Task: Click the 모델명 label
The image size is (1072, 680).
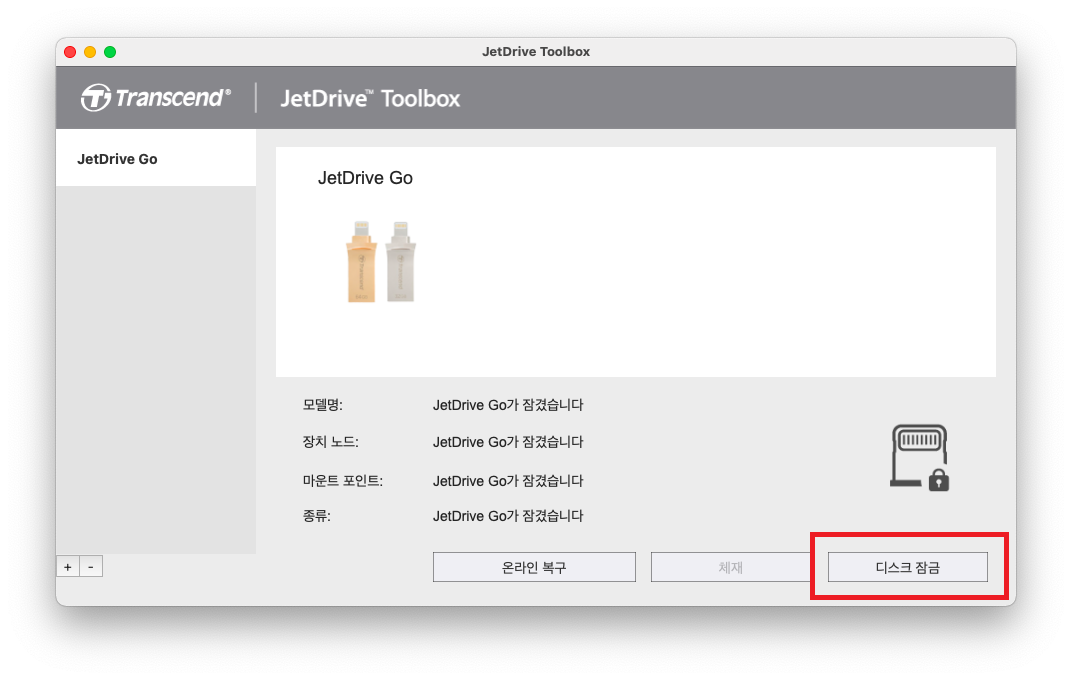Action: pos(323,405)
